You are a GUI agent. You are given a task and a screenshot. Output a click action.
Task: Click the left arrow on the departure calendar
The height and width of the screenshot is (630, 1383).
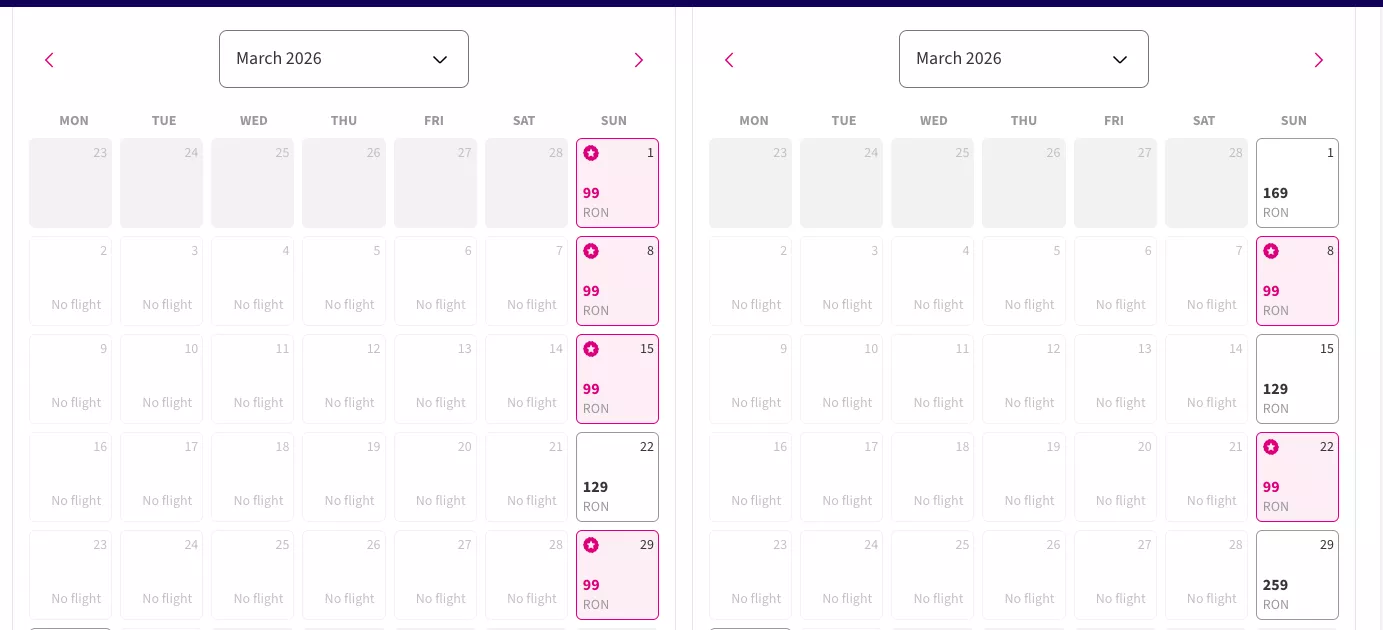coord(49,60)
